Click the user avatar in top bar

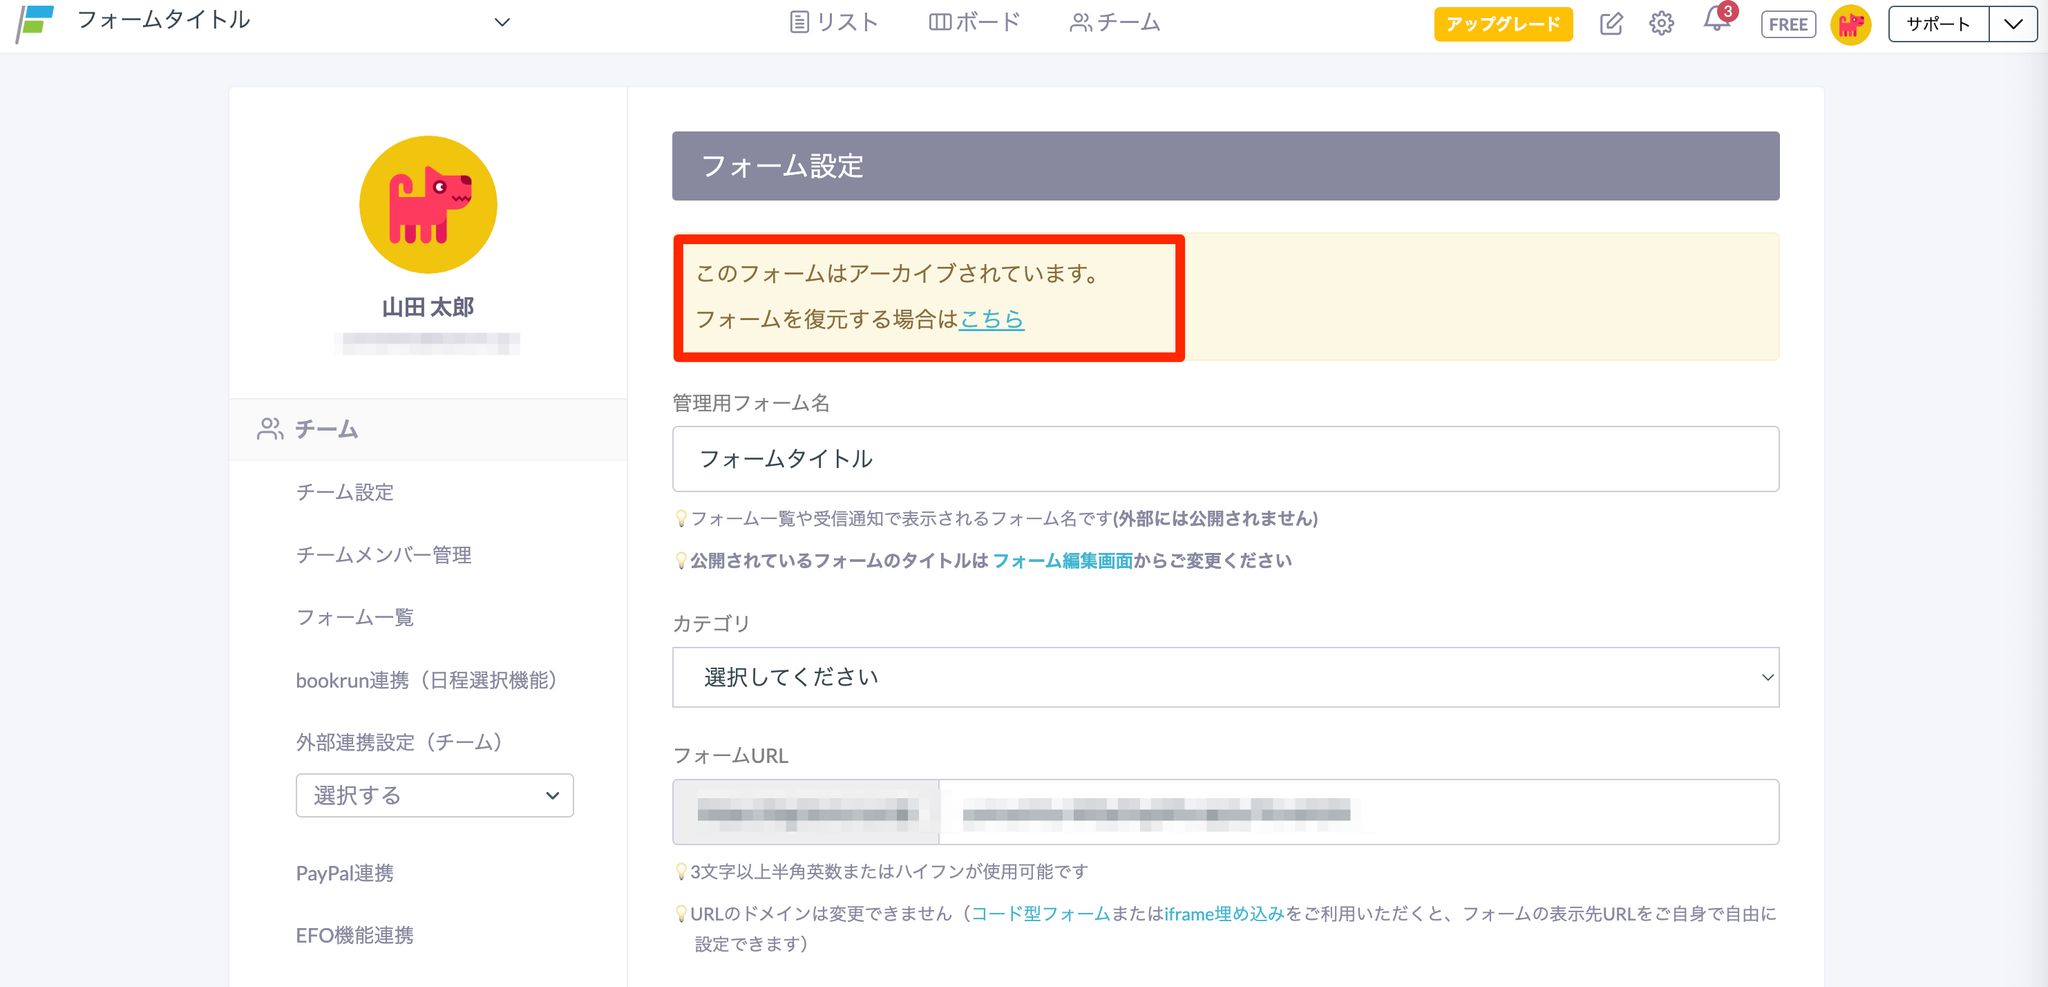coord(1850,24)
